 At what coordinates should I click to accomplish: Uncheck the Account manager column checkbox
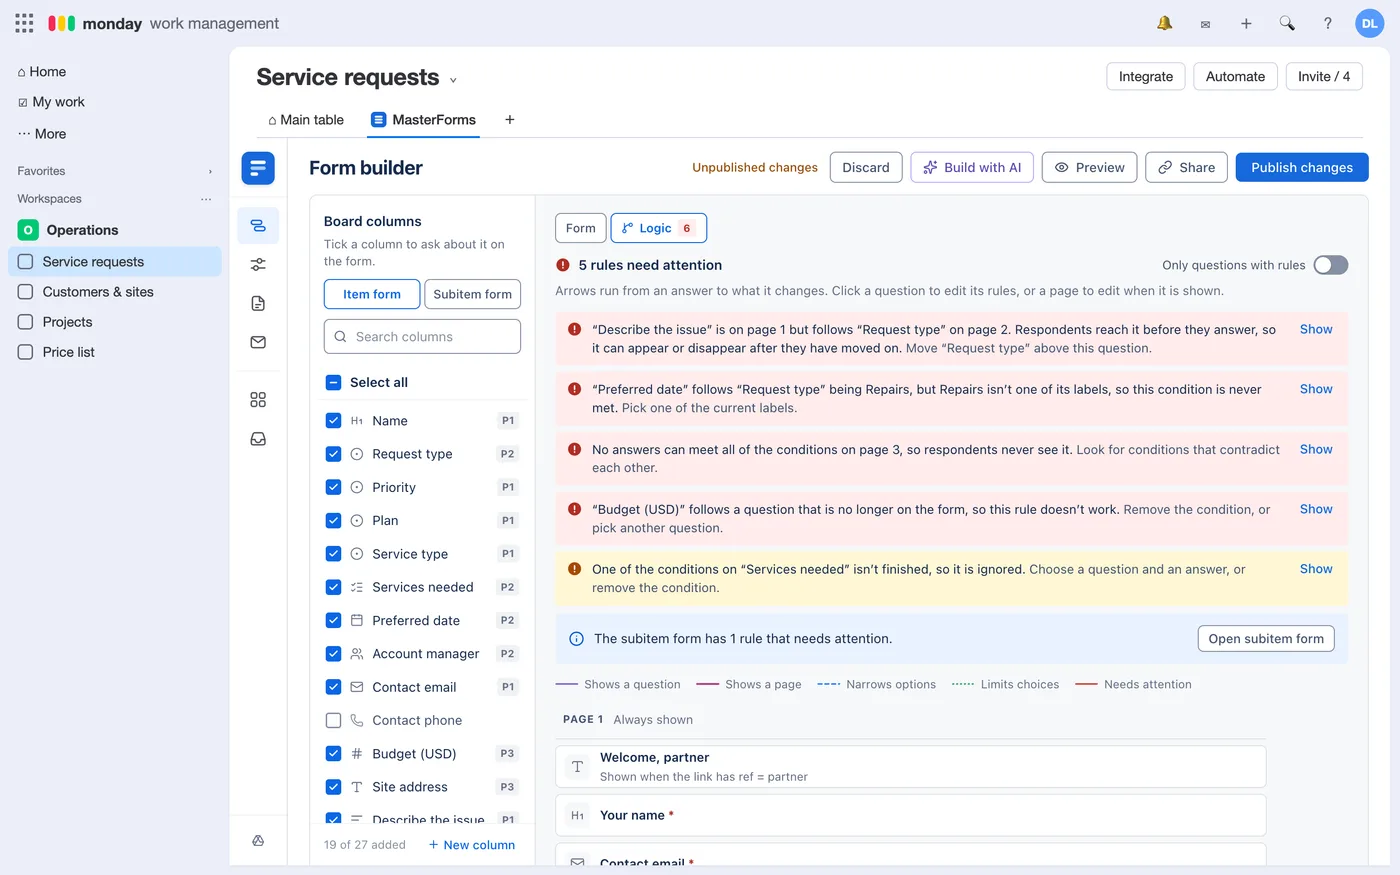pos(334,654)
